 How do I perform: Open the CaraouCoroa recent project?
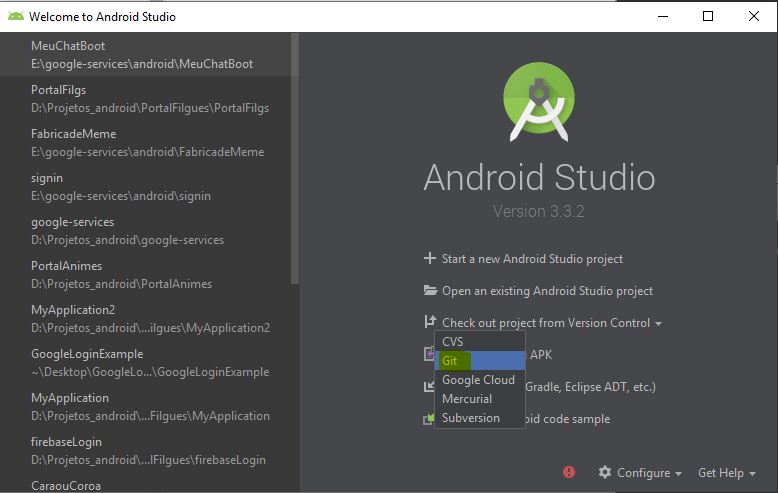coord(146,484)
